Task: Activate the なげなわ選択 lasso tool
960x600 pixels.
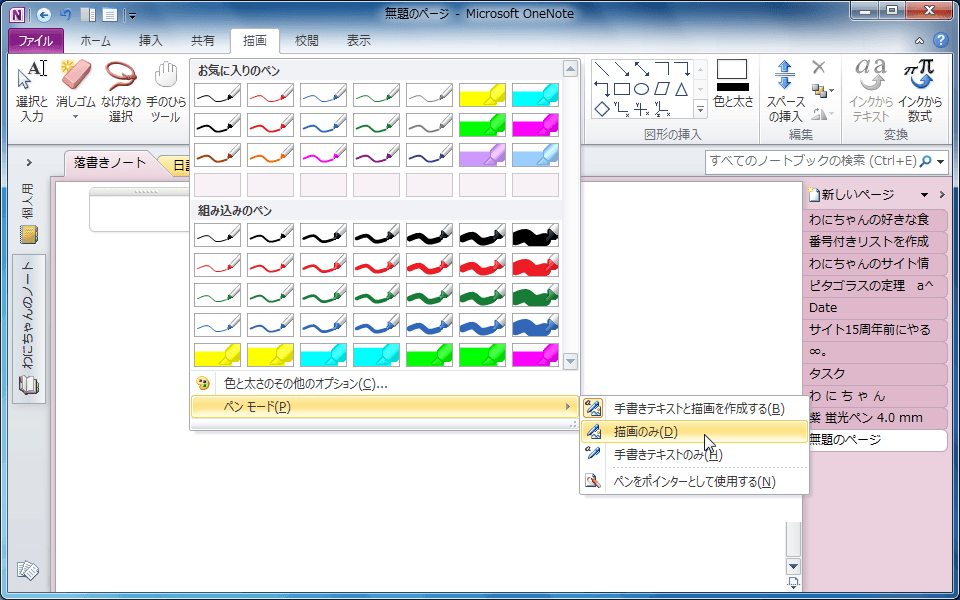Action: point(121,91)
